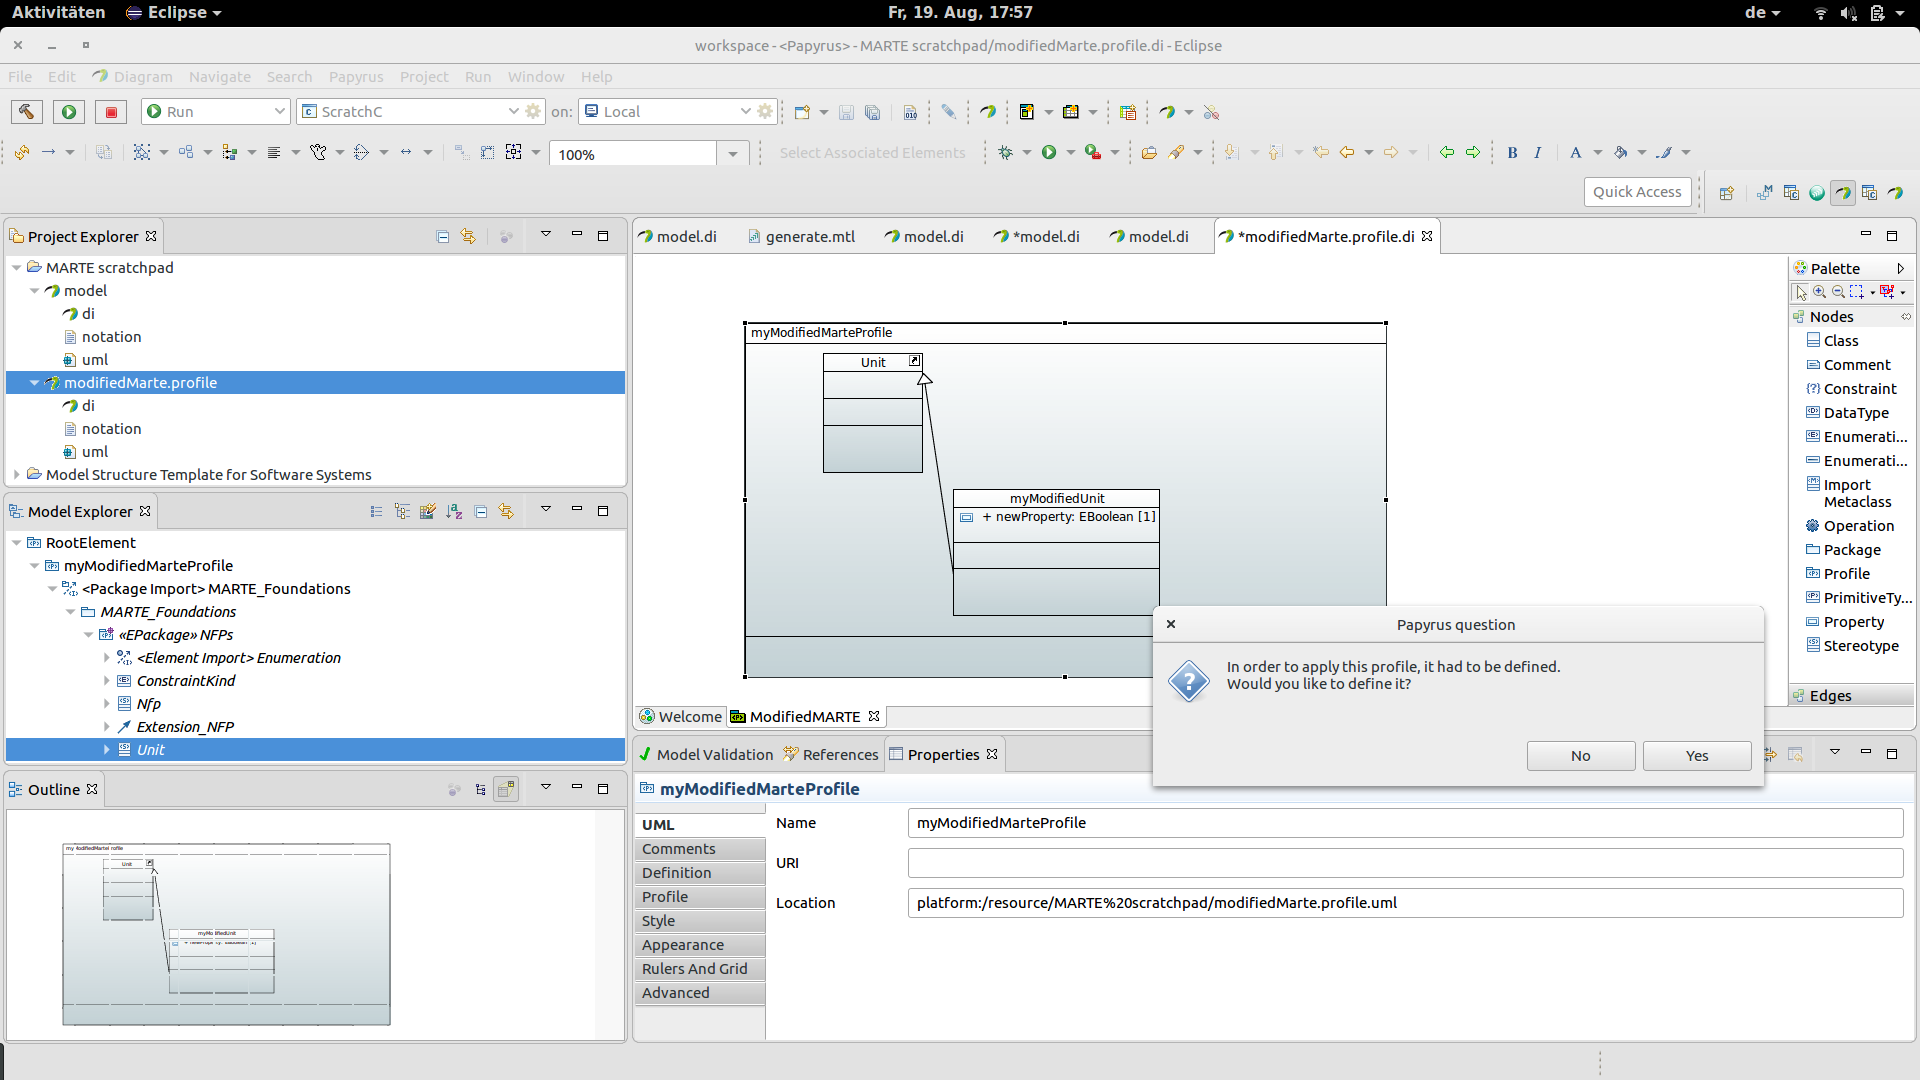Toggle Link with Editor in Project Explorer
1920x1080 pixels.
tap(468, 237)
